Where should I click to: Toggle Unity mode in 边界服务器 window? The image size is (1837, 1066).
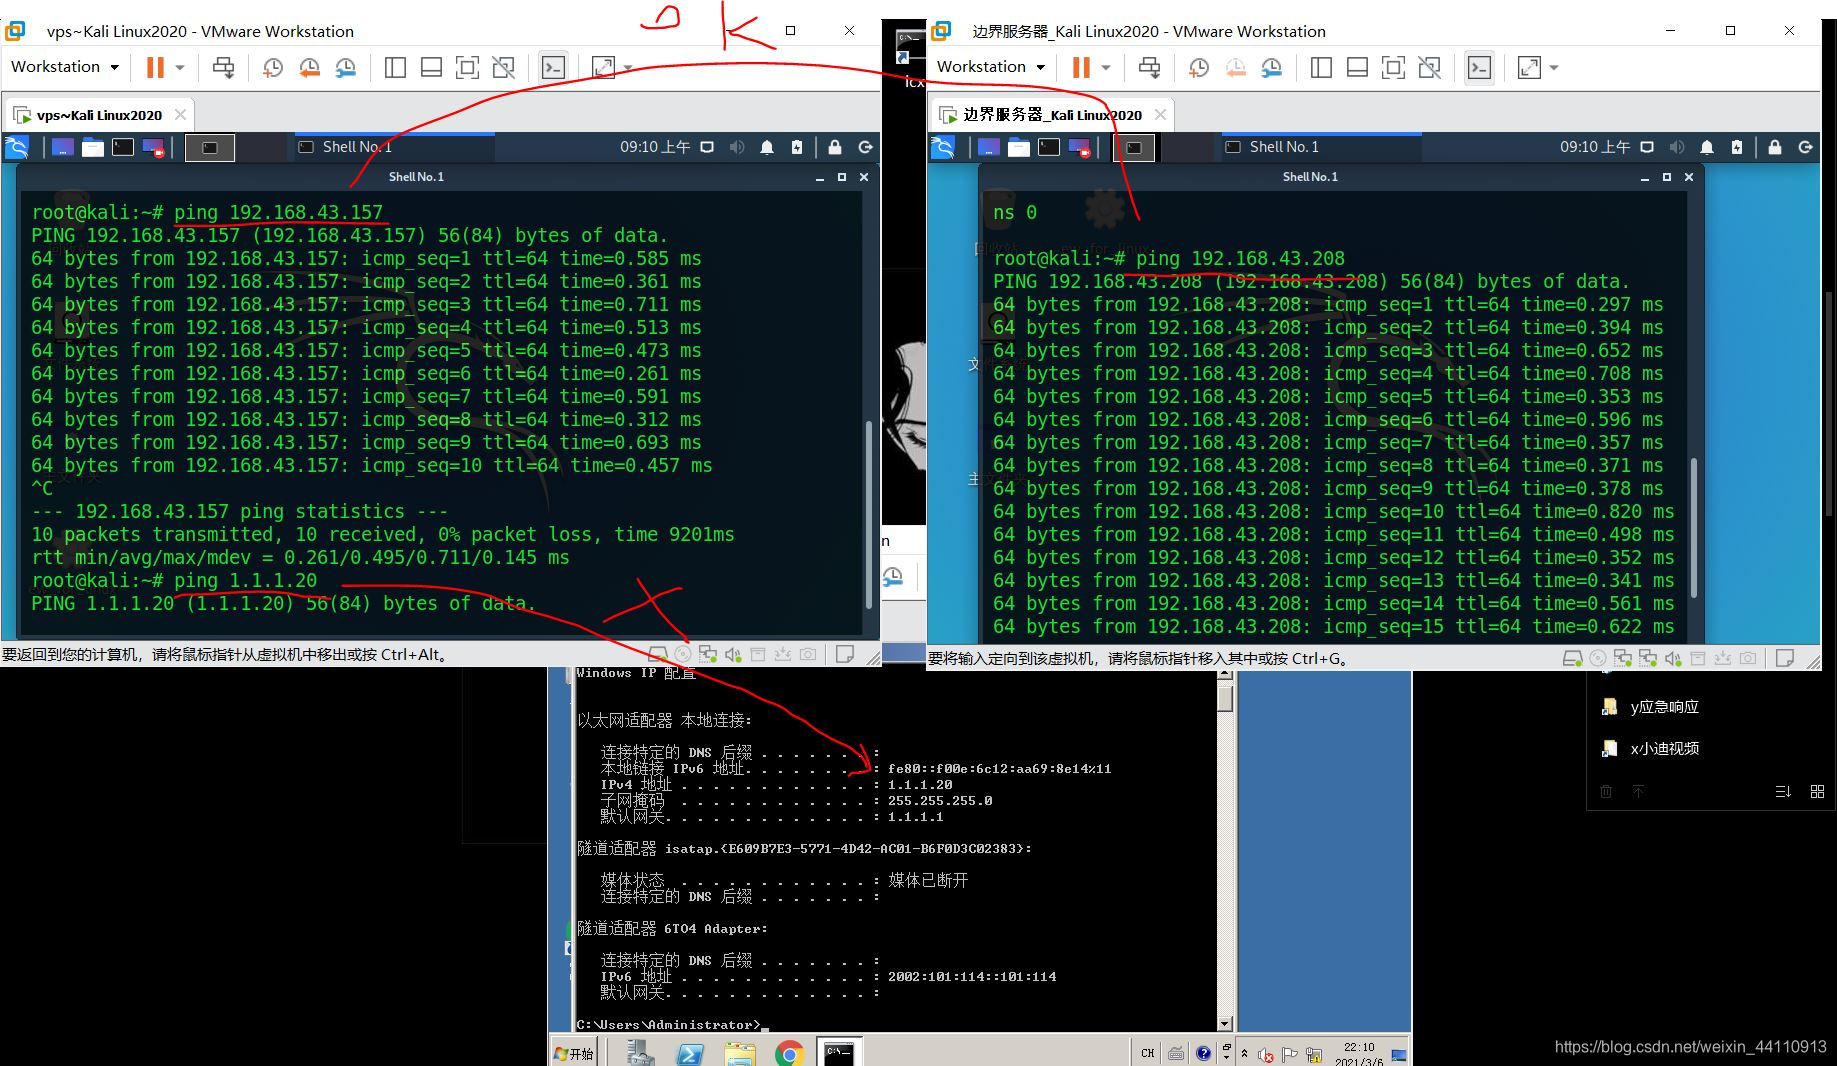(1430, 67)
